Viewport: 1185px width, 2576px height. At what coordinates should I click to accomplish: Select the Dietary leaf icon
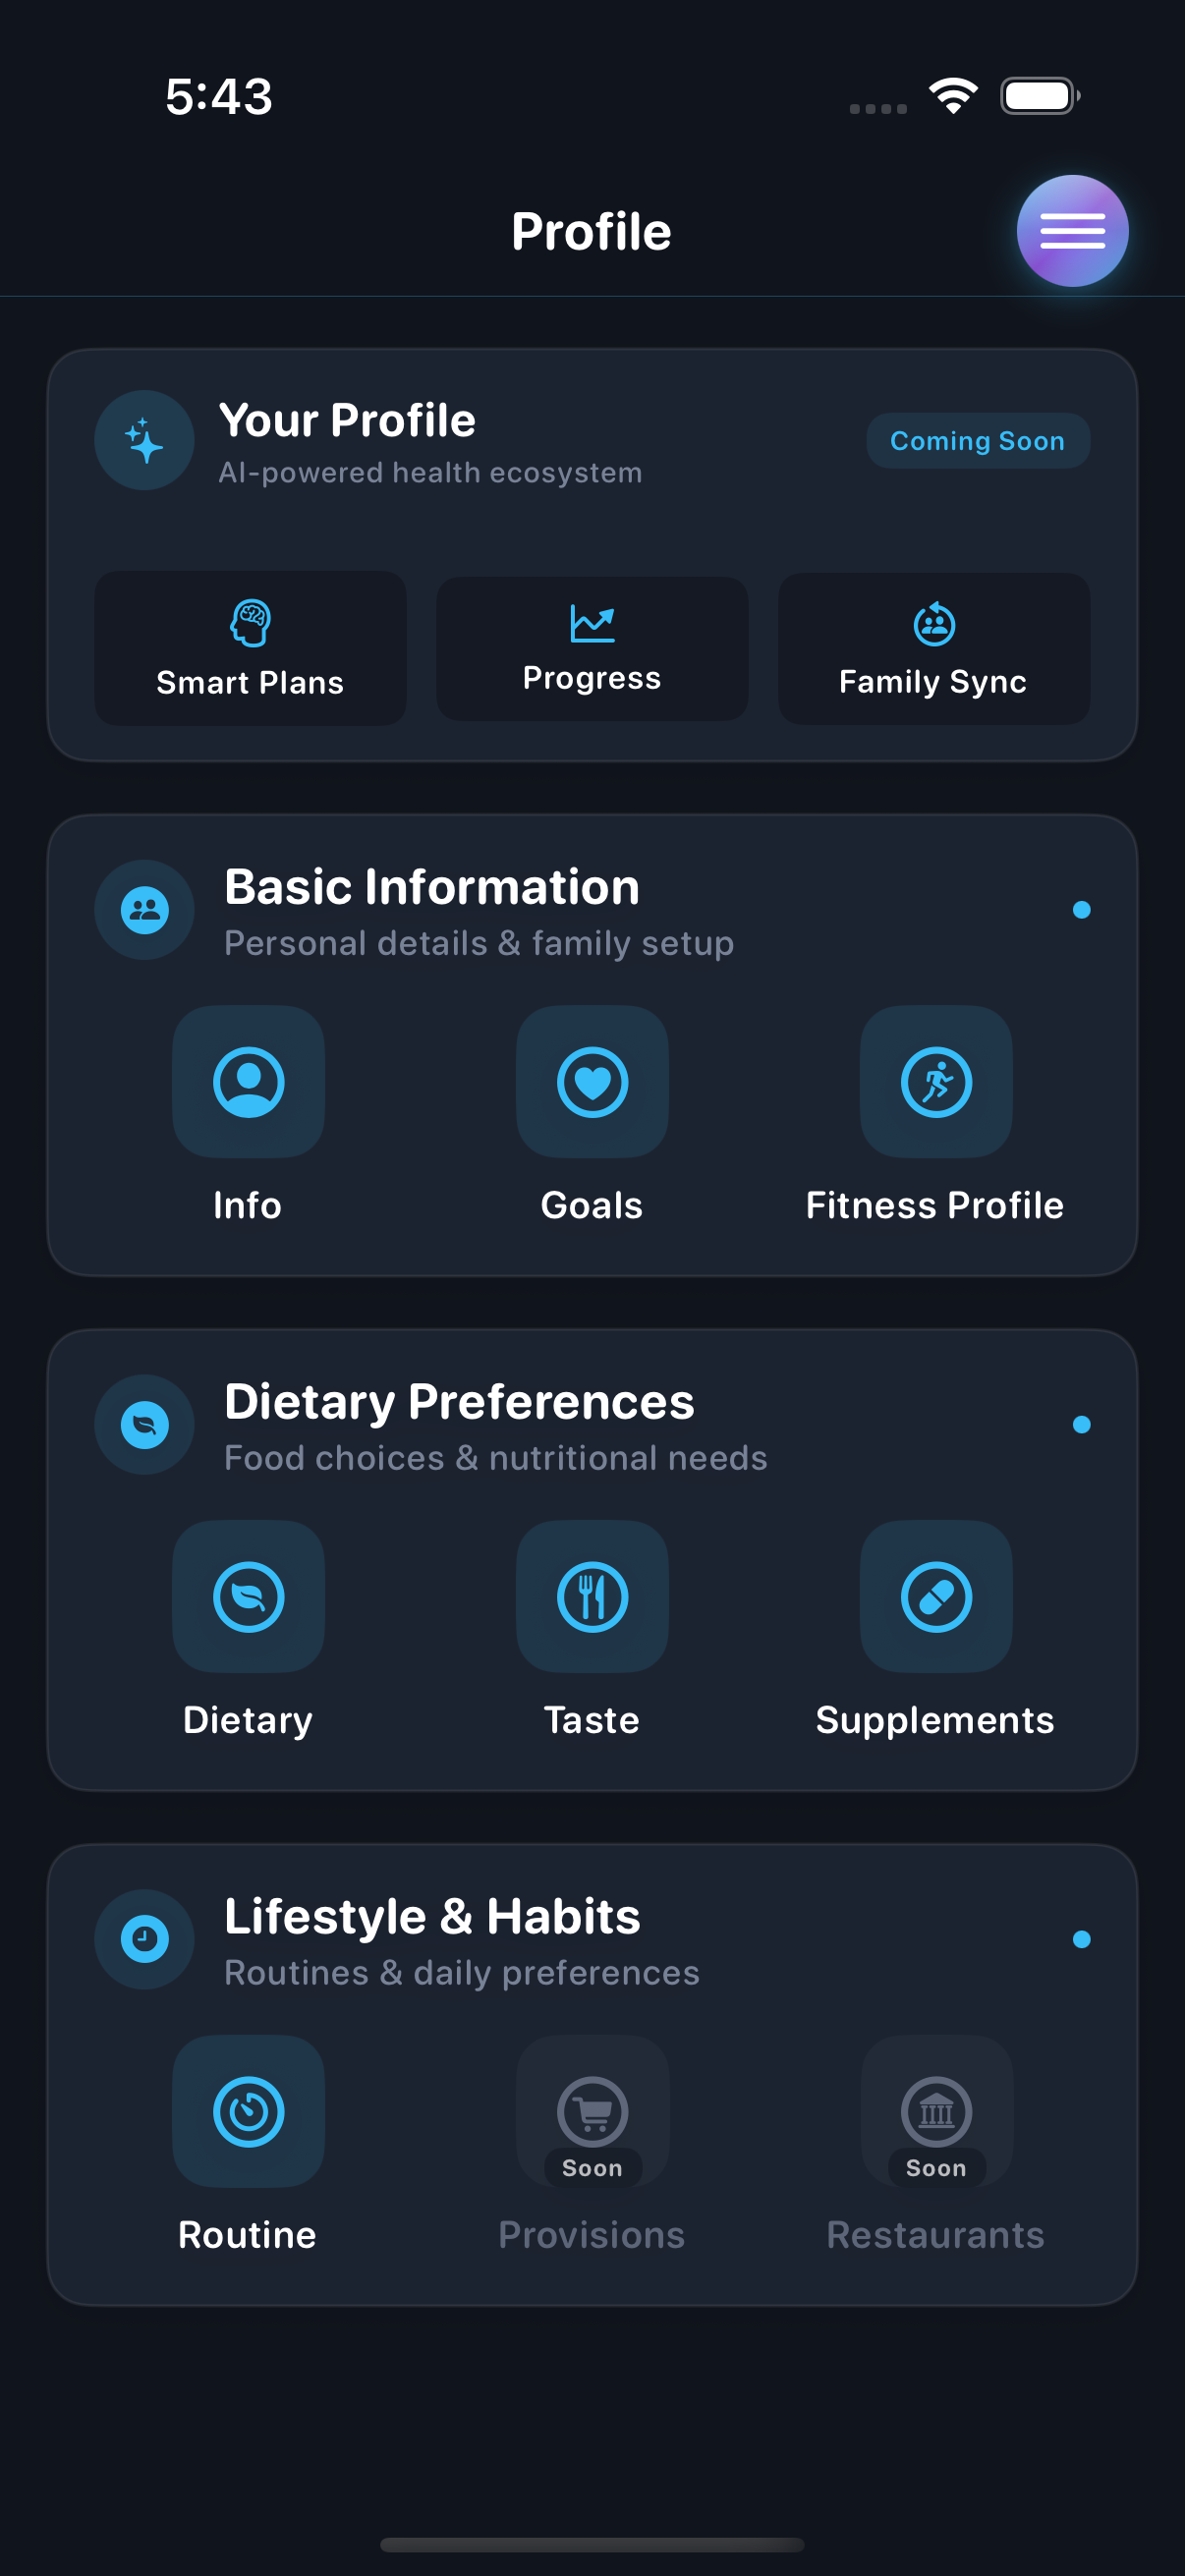pyautogui.click(x=248, y=1597)
